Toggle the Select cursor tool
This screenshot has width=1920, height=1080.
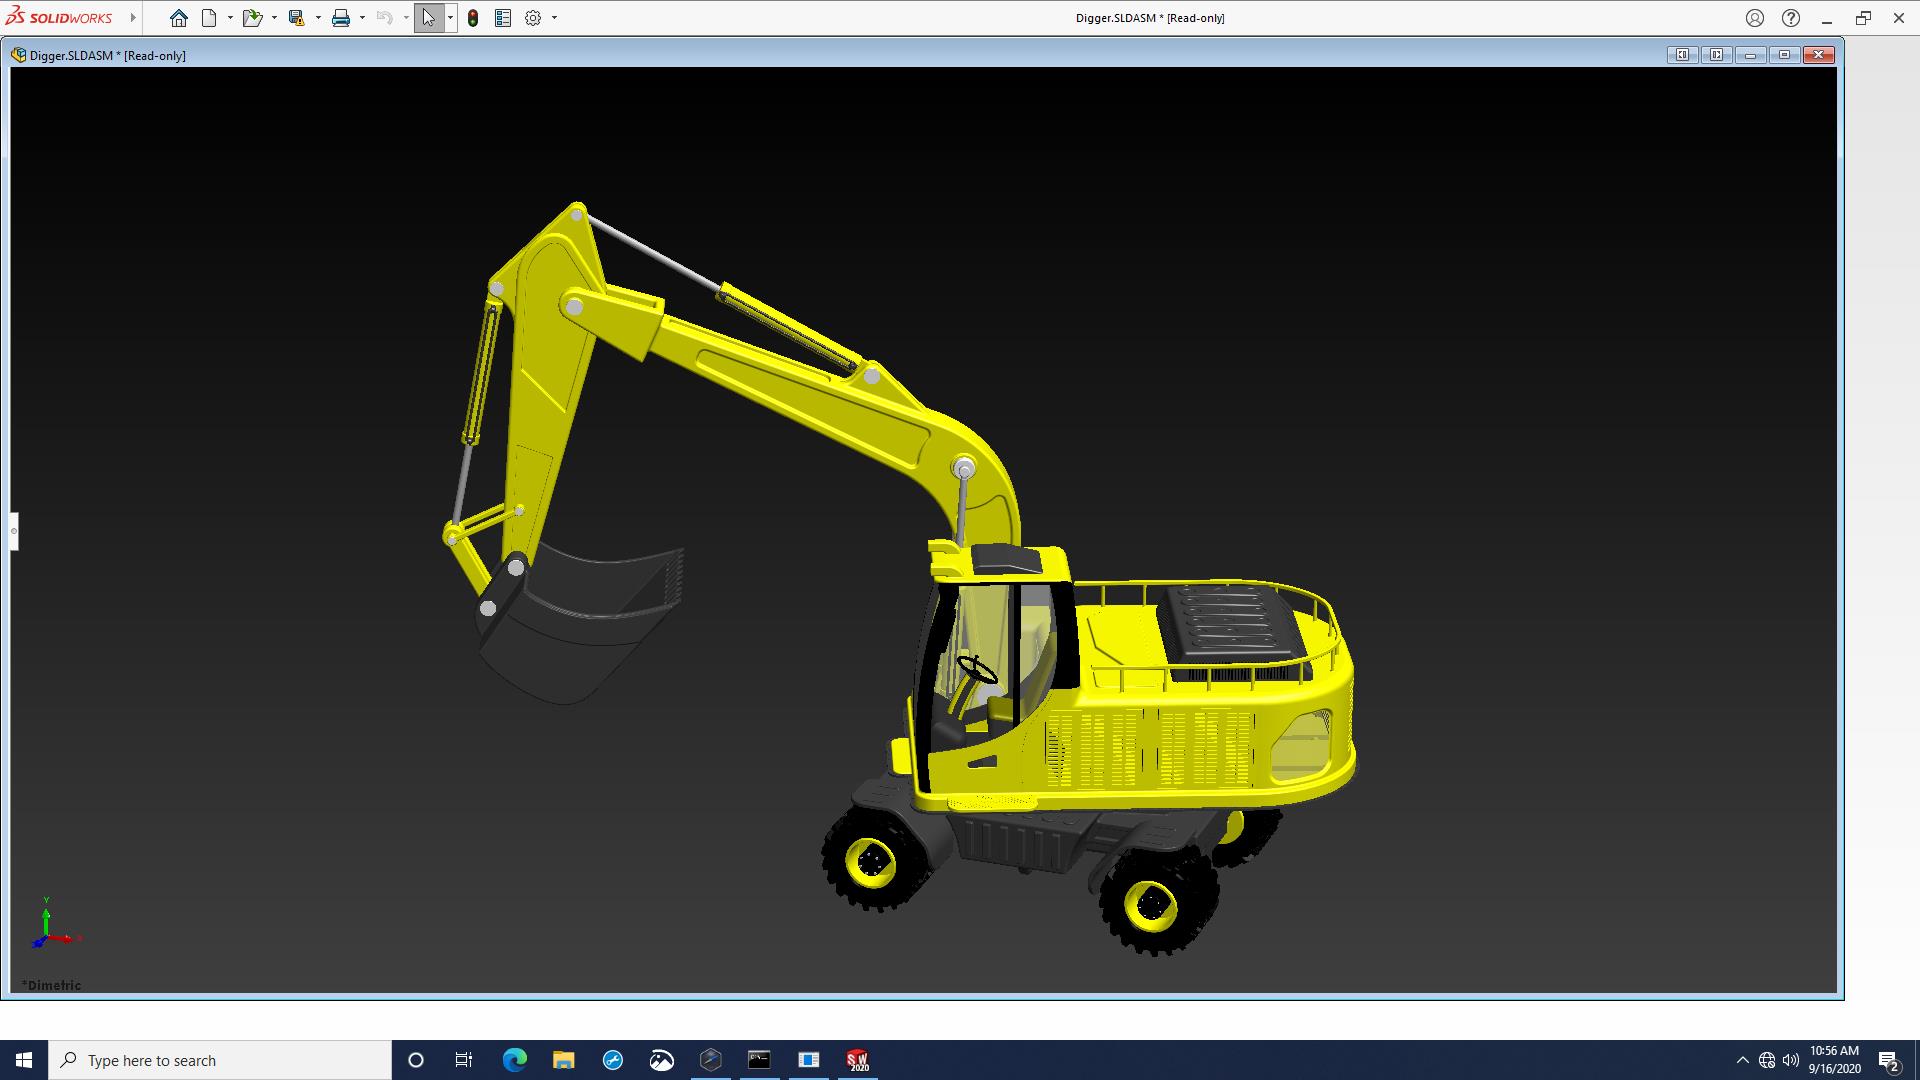click(x=429, y=18)
